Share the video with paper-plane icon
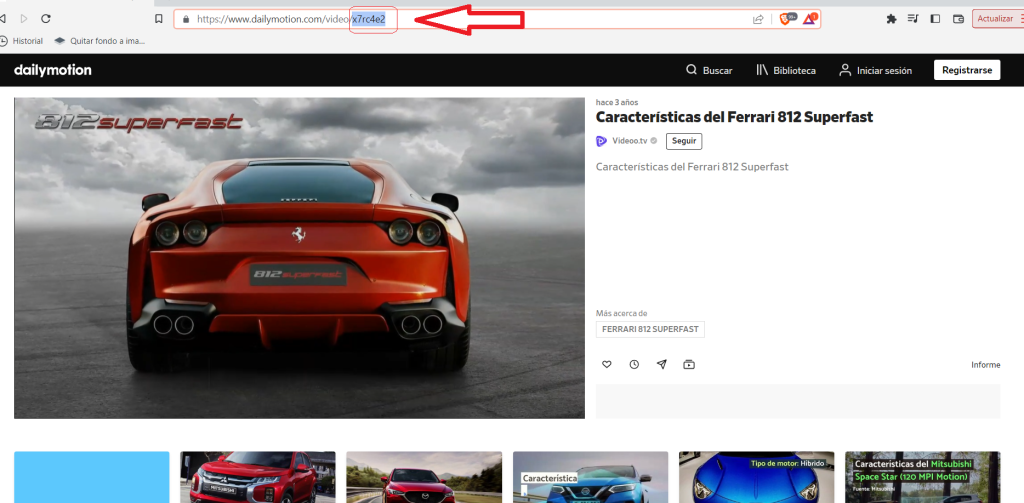The height and width of the screenshot is (503, 1024). [662, 365]
